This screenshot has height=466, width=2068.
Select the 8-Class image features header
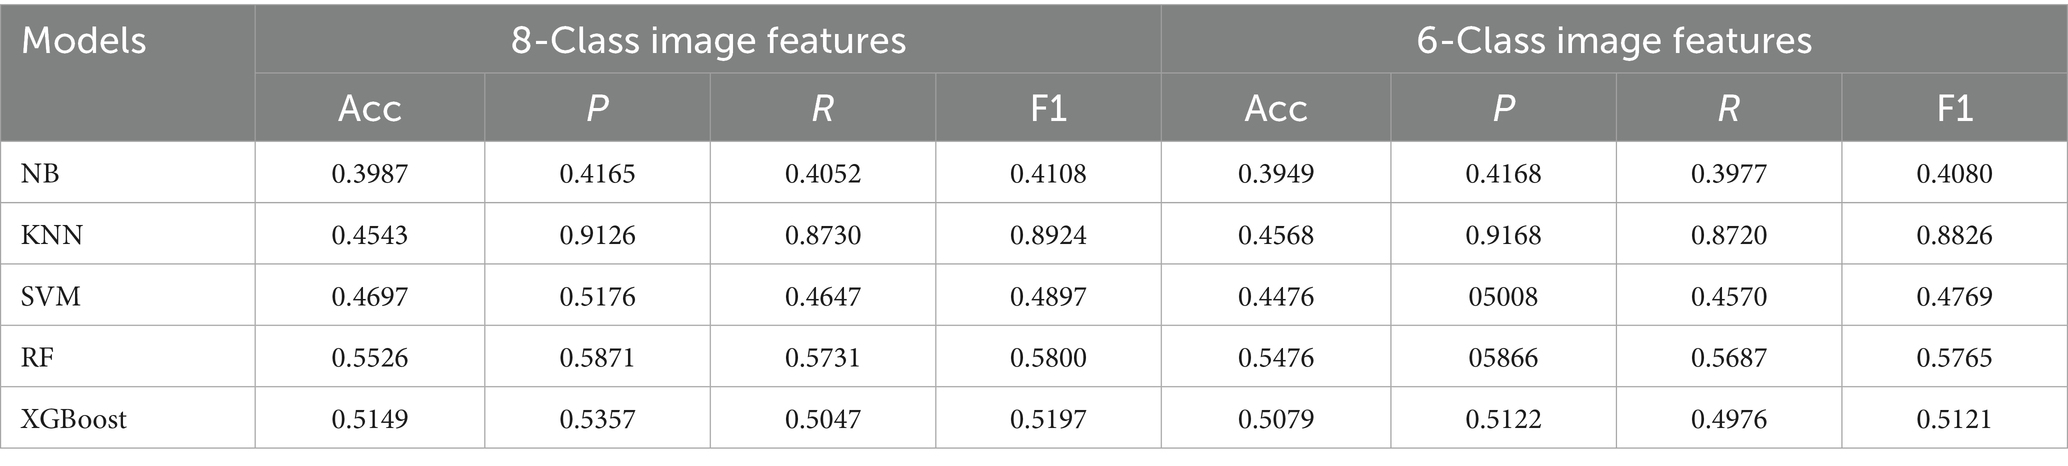point(707,40)
